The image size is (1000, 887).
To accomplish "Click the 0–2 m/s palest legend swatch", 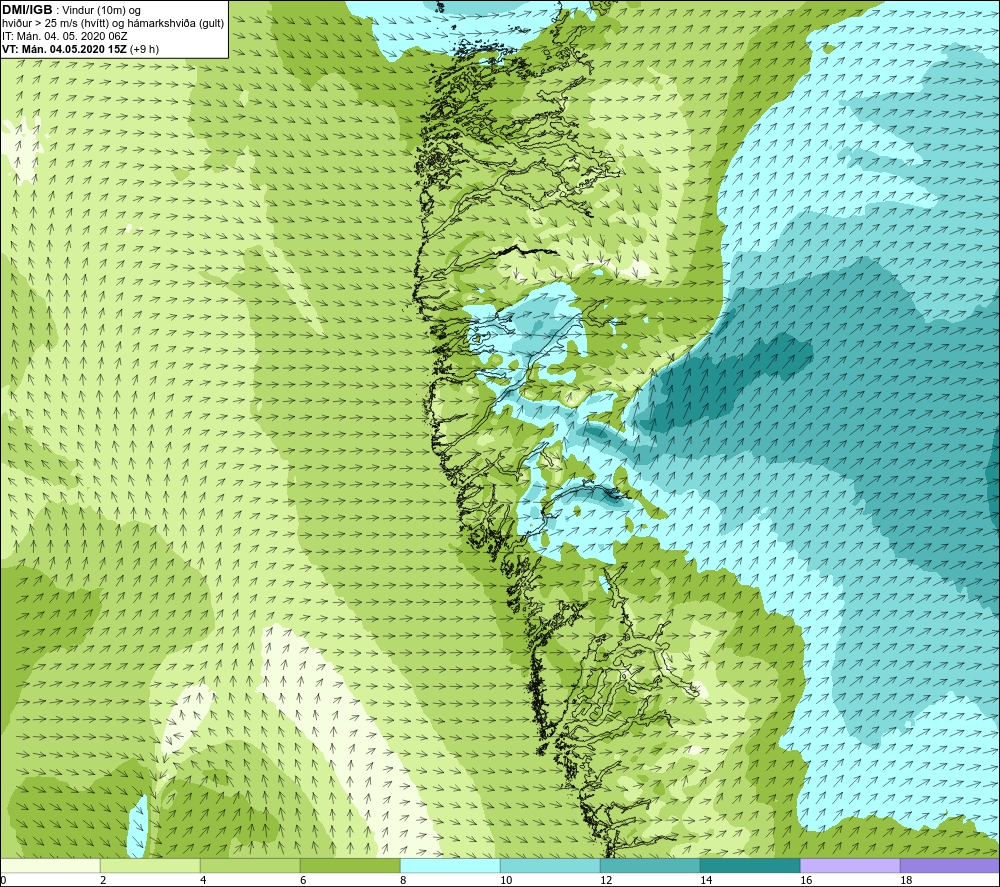I will [x=50, y=865].
